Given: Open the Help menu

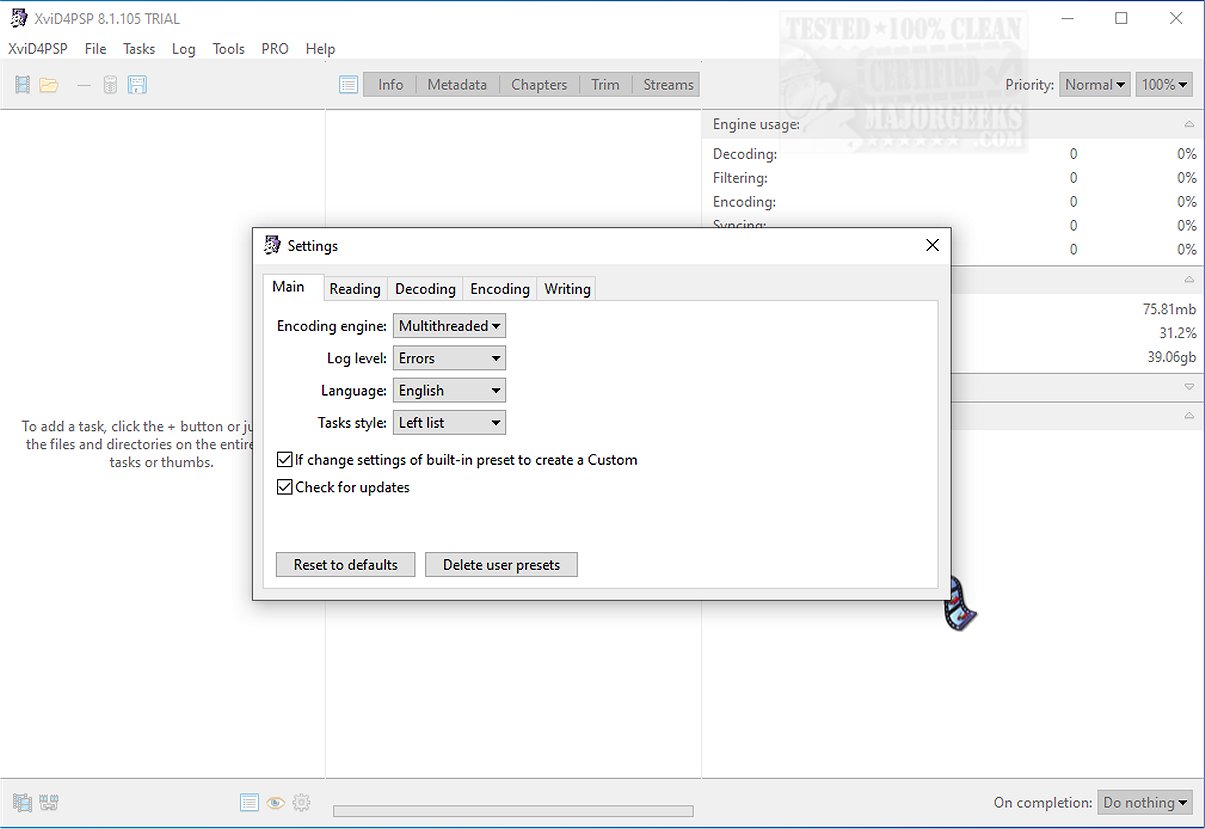Looking at the screenshot, I should (320, 48).
